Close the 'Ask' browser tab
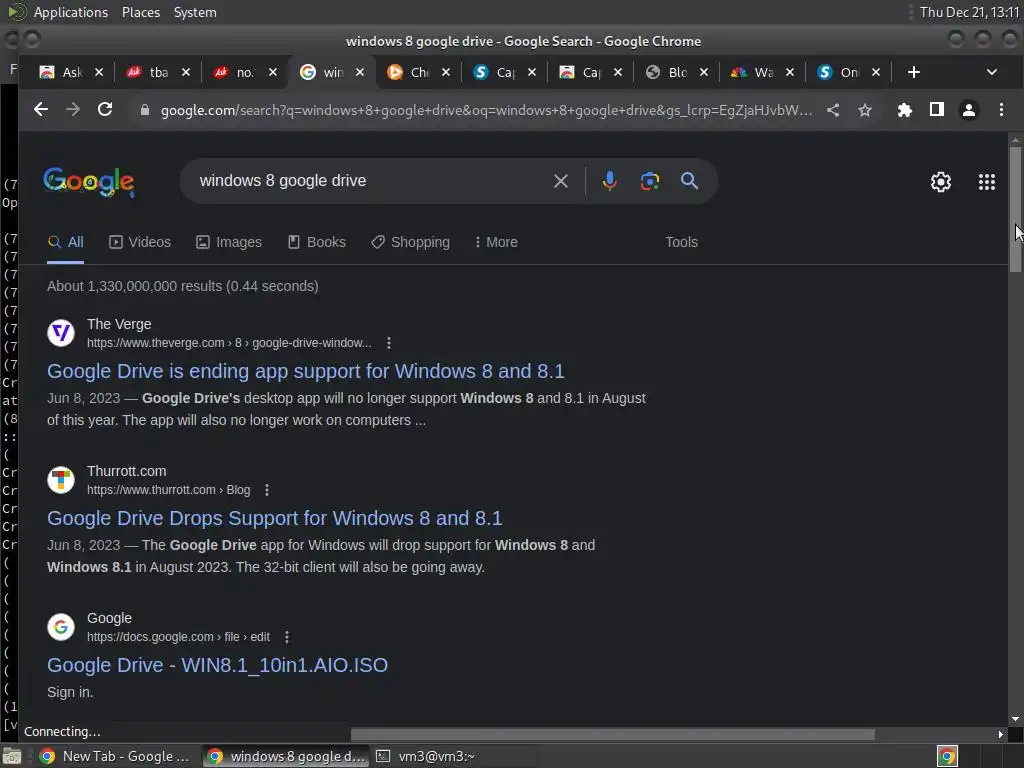The width and height of the screenshot is (1024, 768). pyautogui.click(x=99, y=72)
